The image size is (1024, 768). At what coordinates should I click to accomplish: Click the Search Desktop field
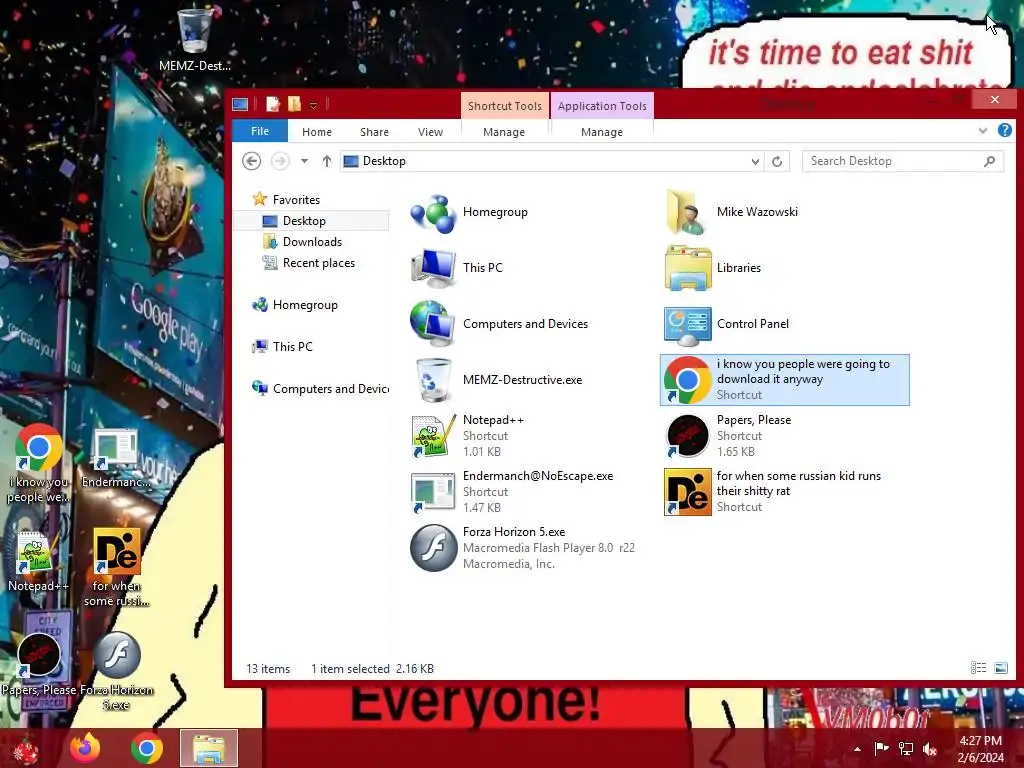[x=903, y=161]
